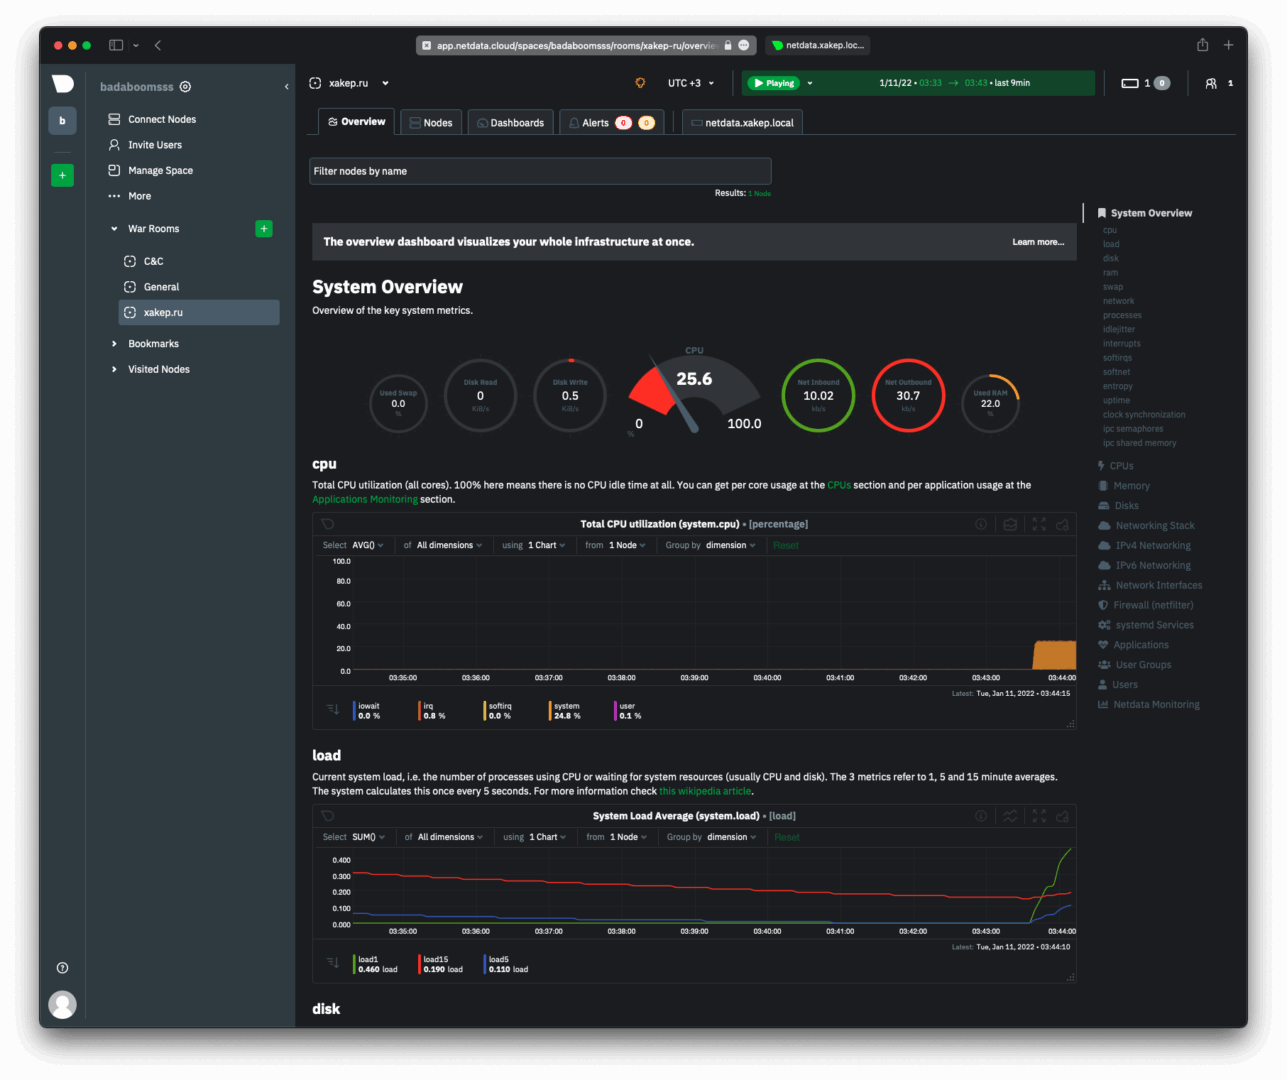Image resolution: width=1287 pixels, height=1080 pixels.
Task: Click the info icon on the CPU chart
Action: point(981,524)
